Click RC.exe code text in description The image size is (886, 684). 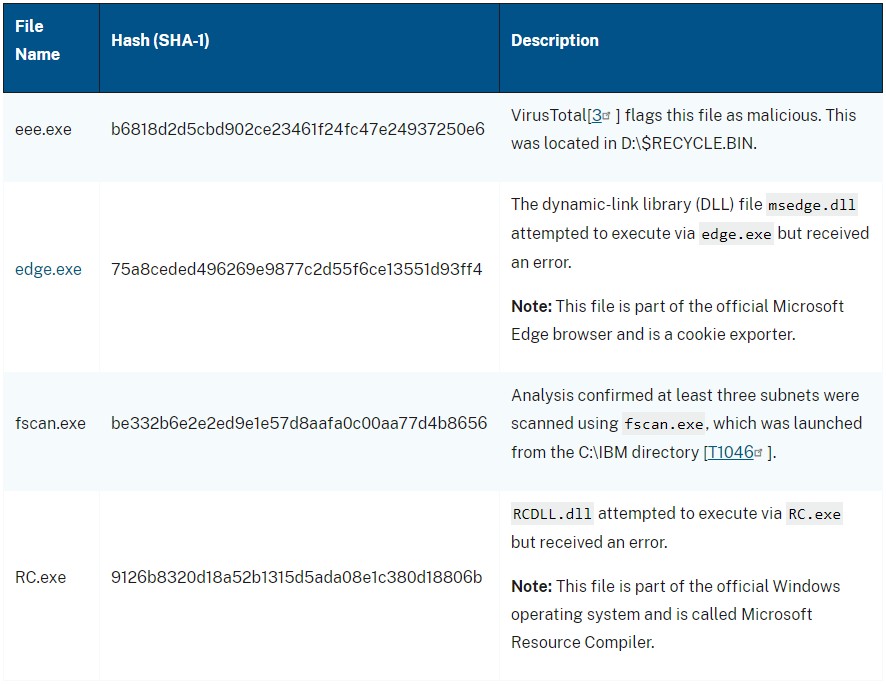(x=814, y=514)
